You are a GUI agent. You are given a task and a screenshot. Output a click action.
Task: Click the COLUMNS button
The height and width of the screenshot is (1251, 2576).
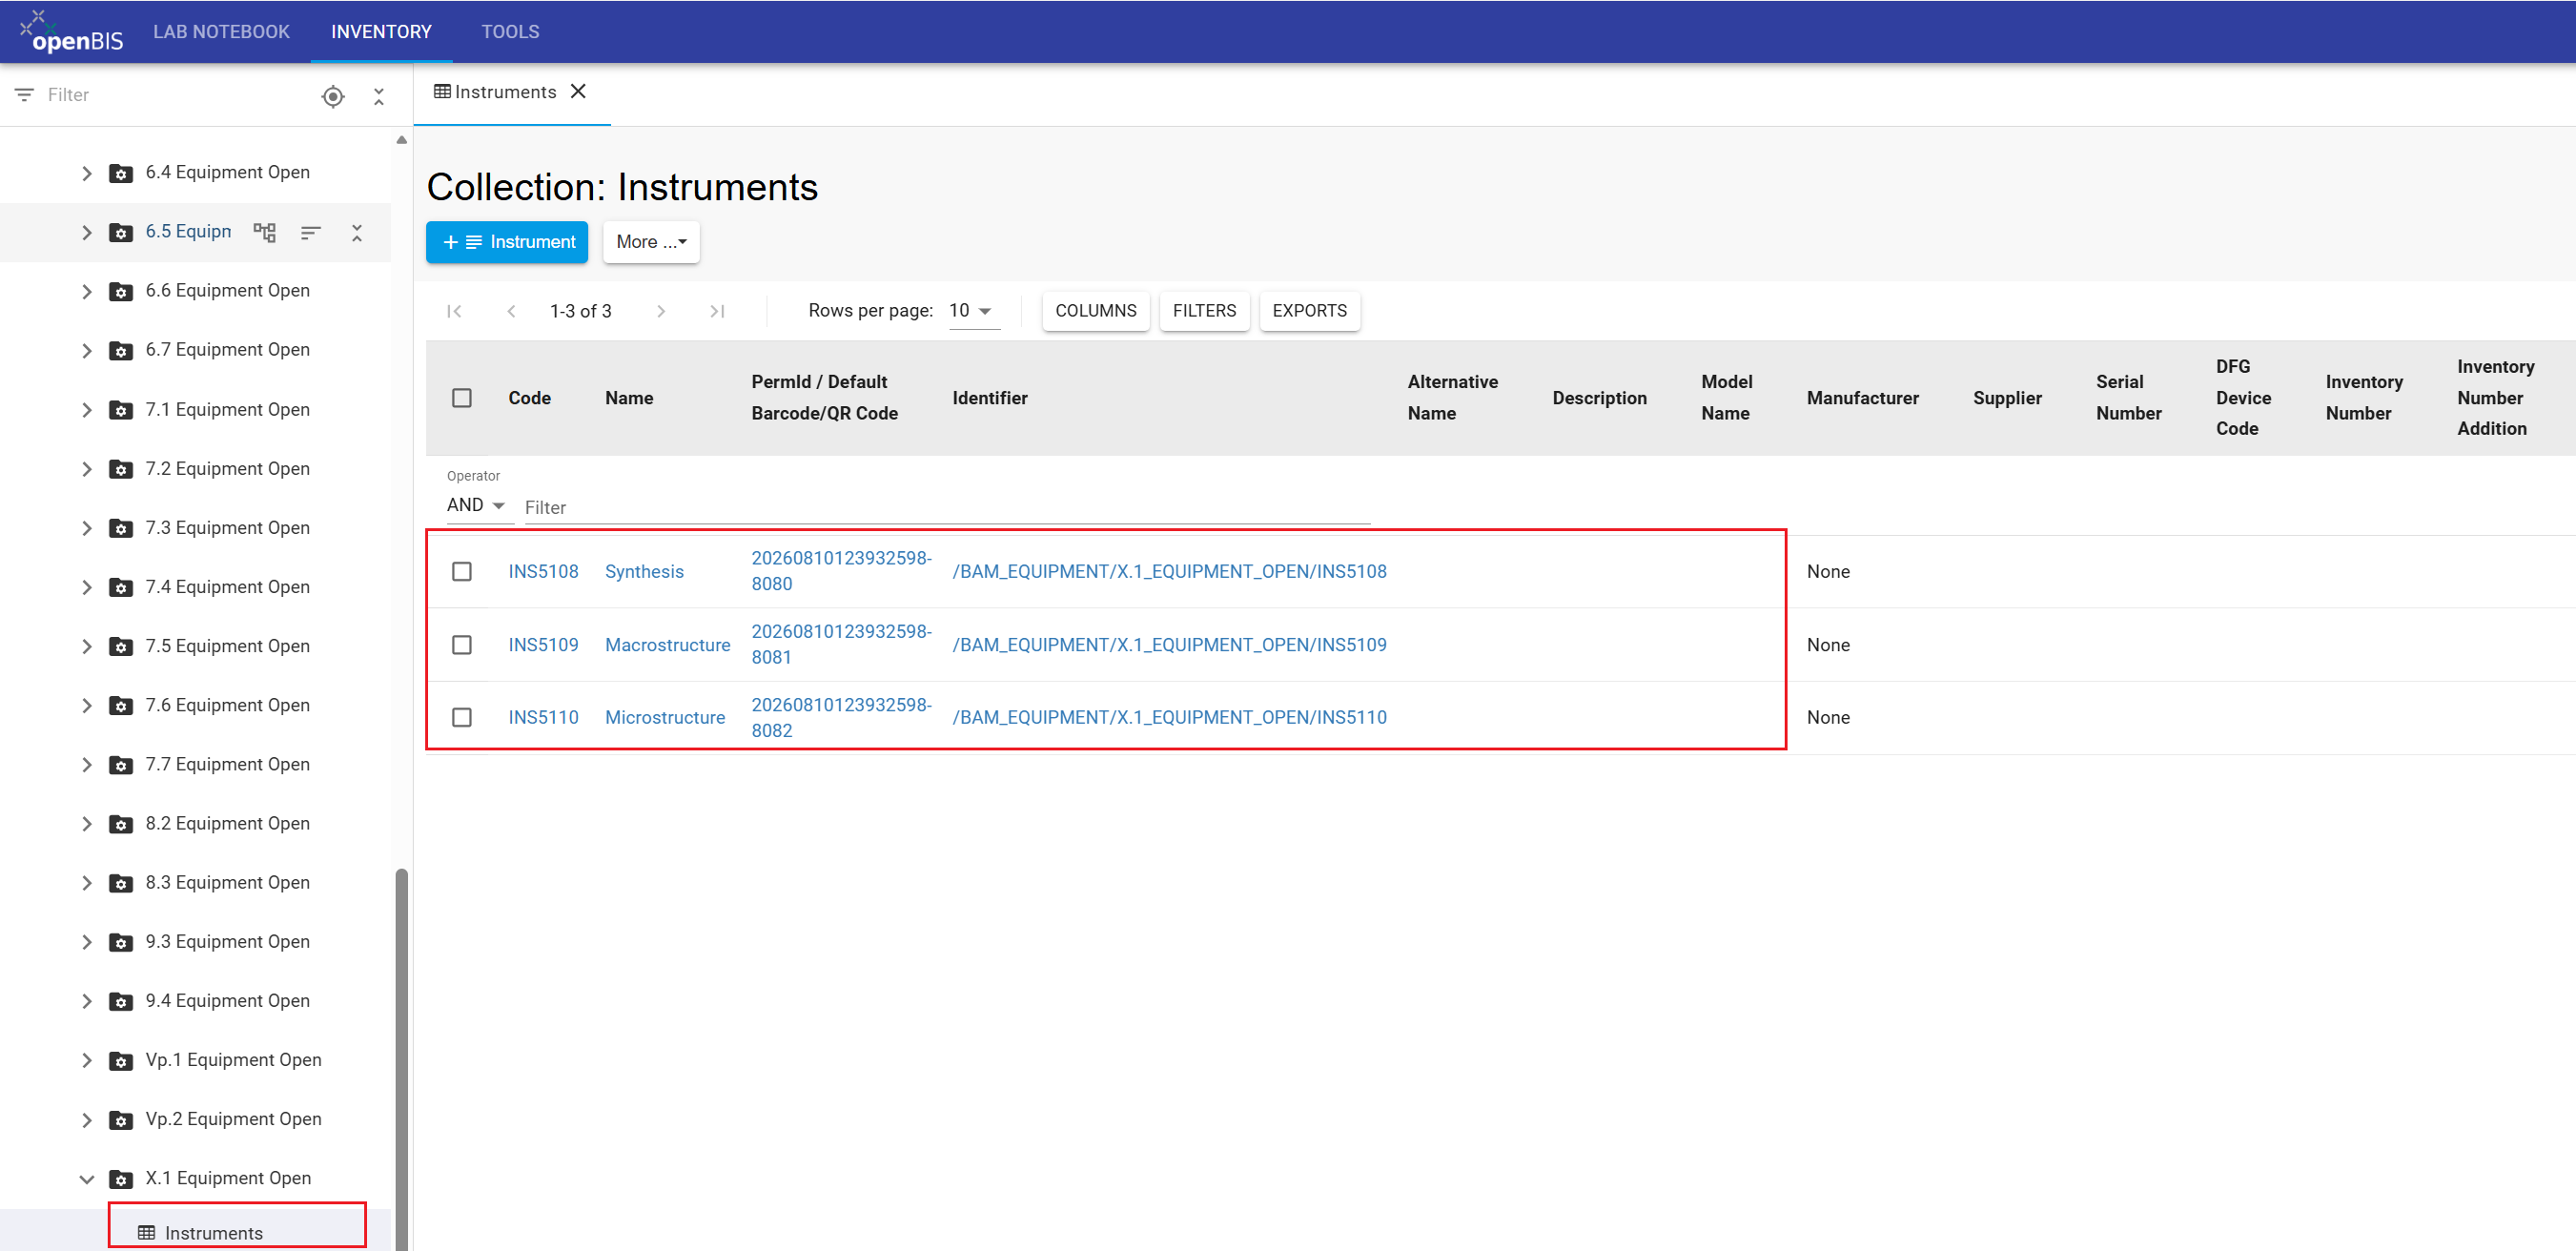click(1095, 311)
